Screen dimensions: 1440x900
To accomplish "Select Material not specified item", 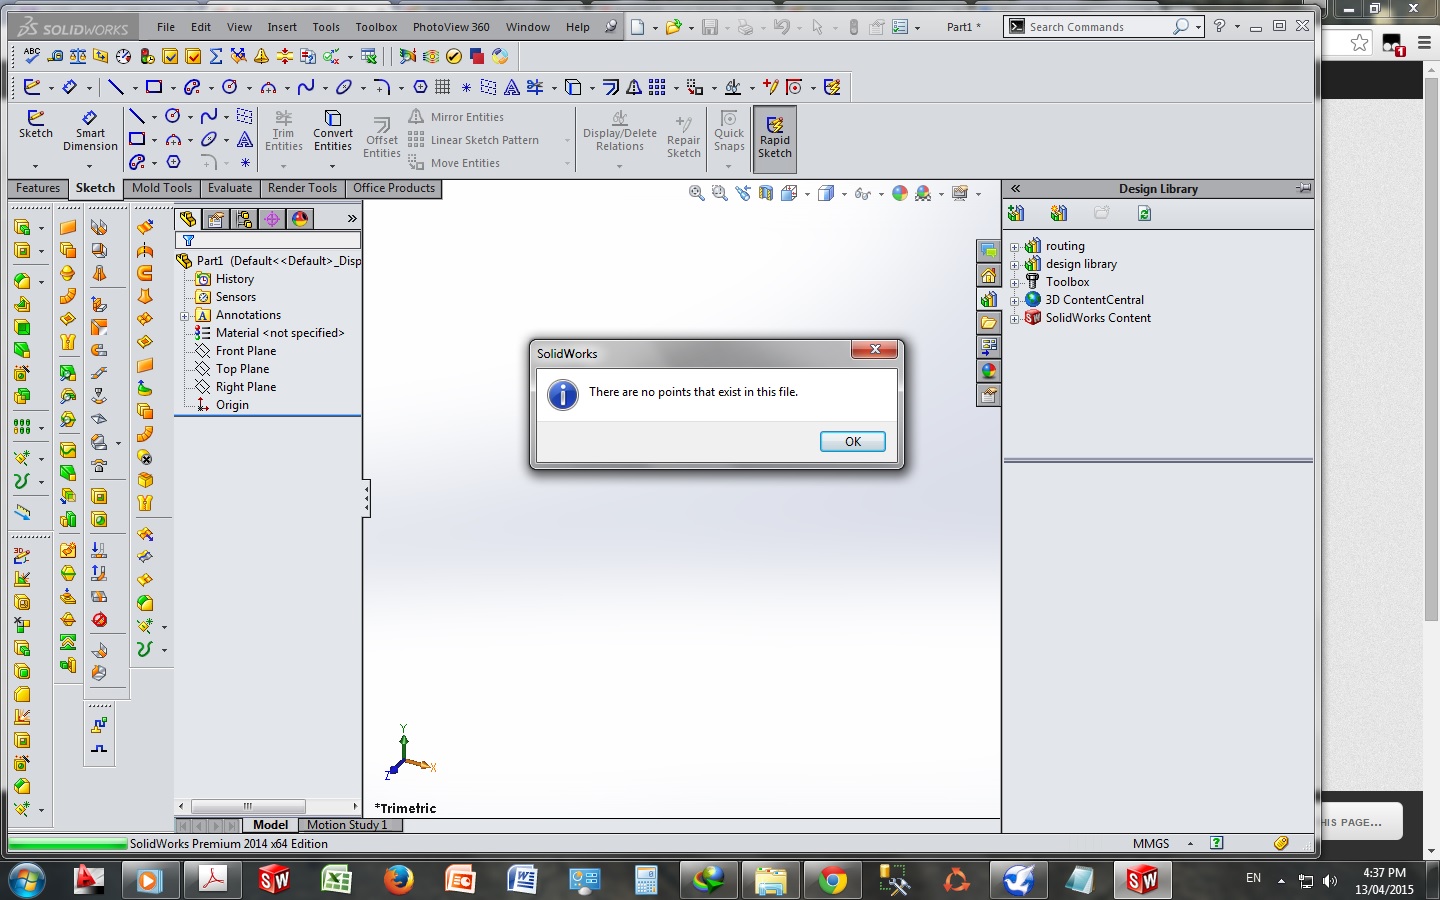I will (x=280, y=333).
